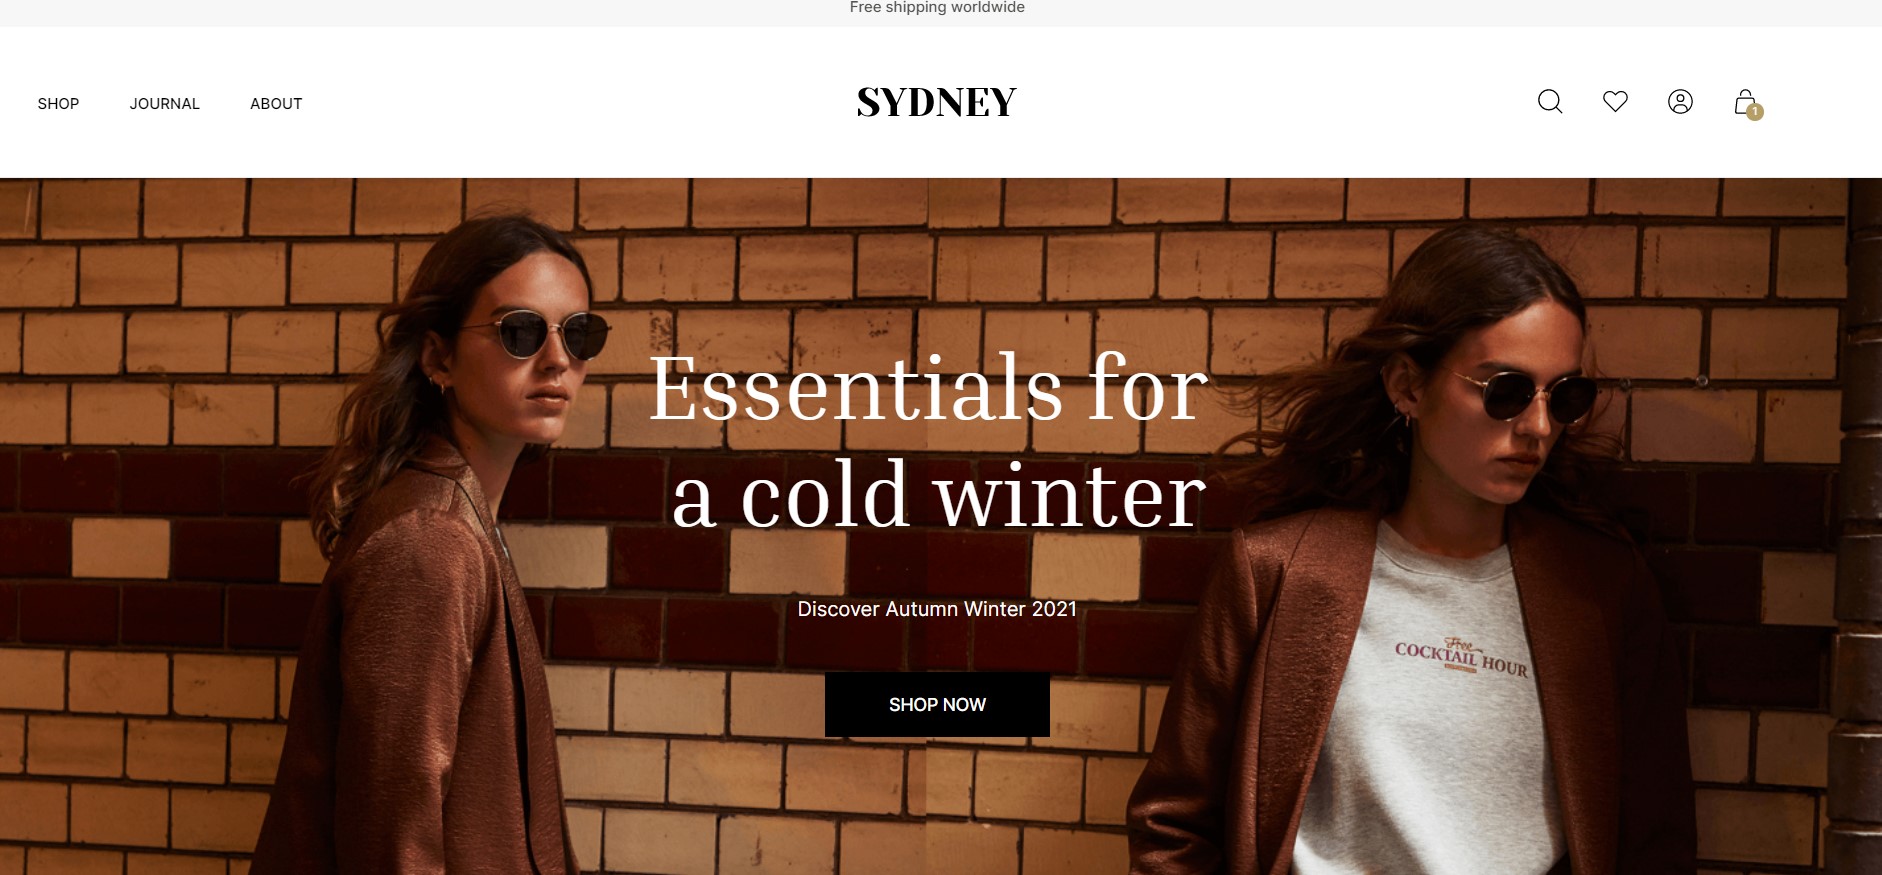Click the 'Essentials for' headline line
This screenshot has height=875, width=1882.
coord(929,388)
